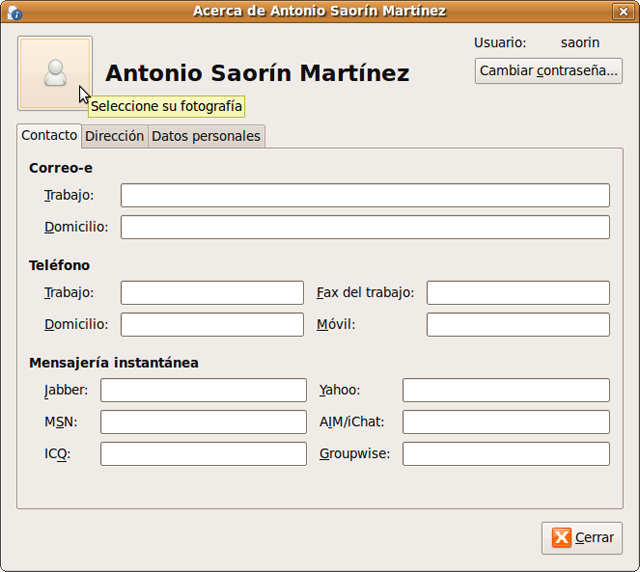Focus the AIM/iChat text field
640x572 pixels.
tap(506, 422)
